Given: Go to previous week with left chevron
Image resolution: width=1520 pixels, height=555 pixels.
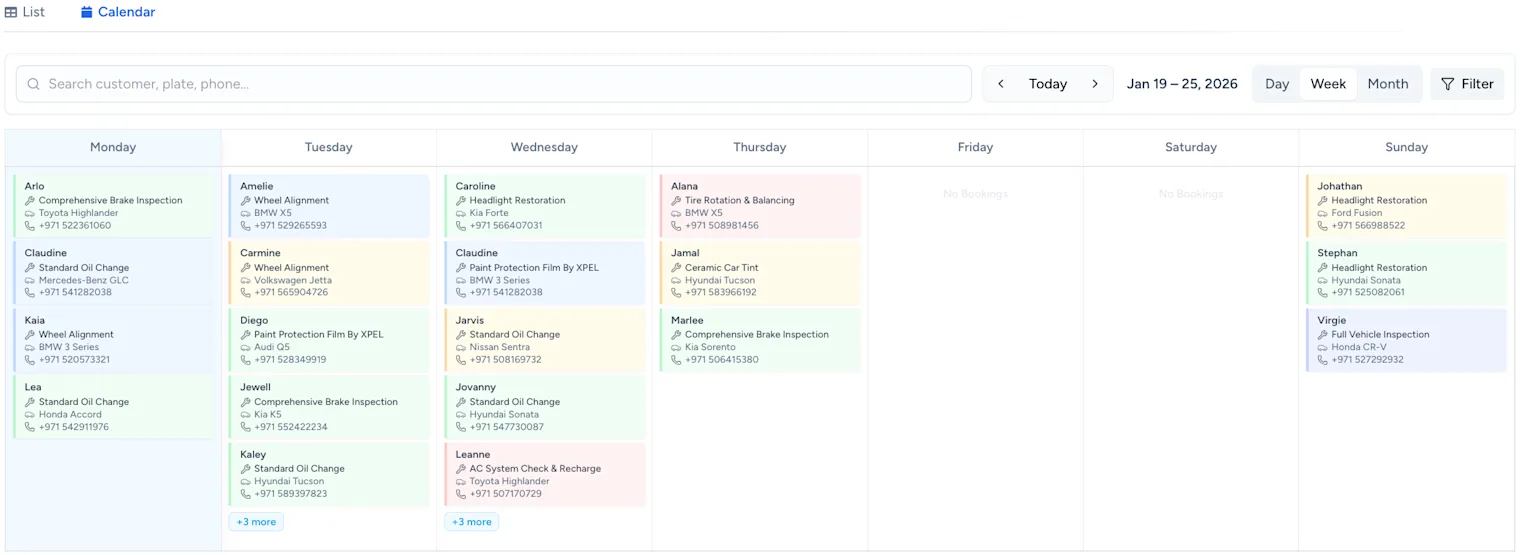Looking at the screenshot, I should (x=1001, y=84).
